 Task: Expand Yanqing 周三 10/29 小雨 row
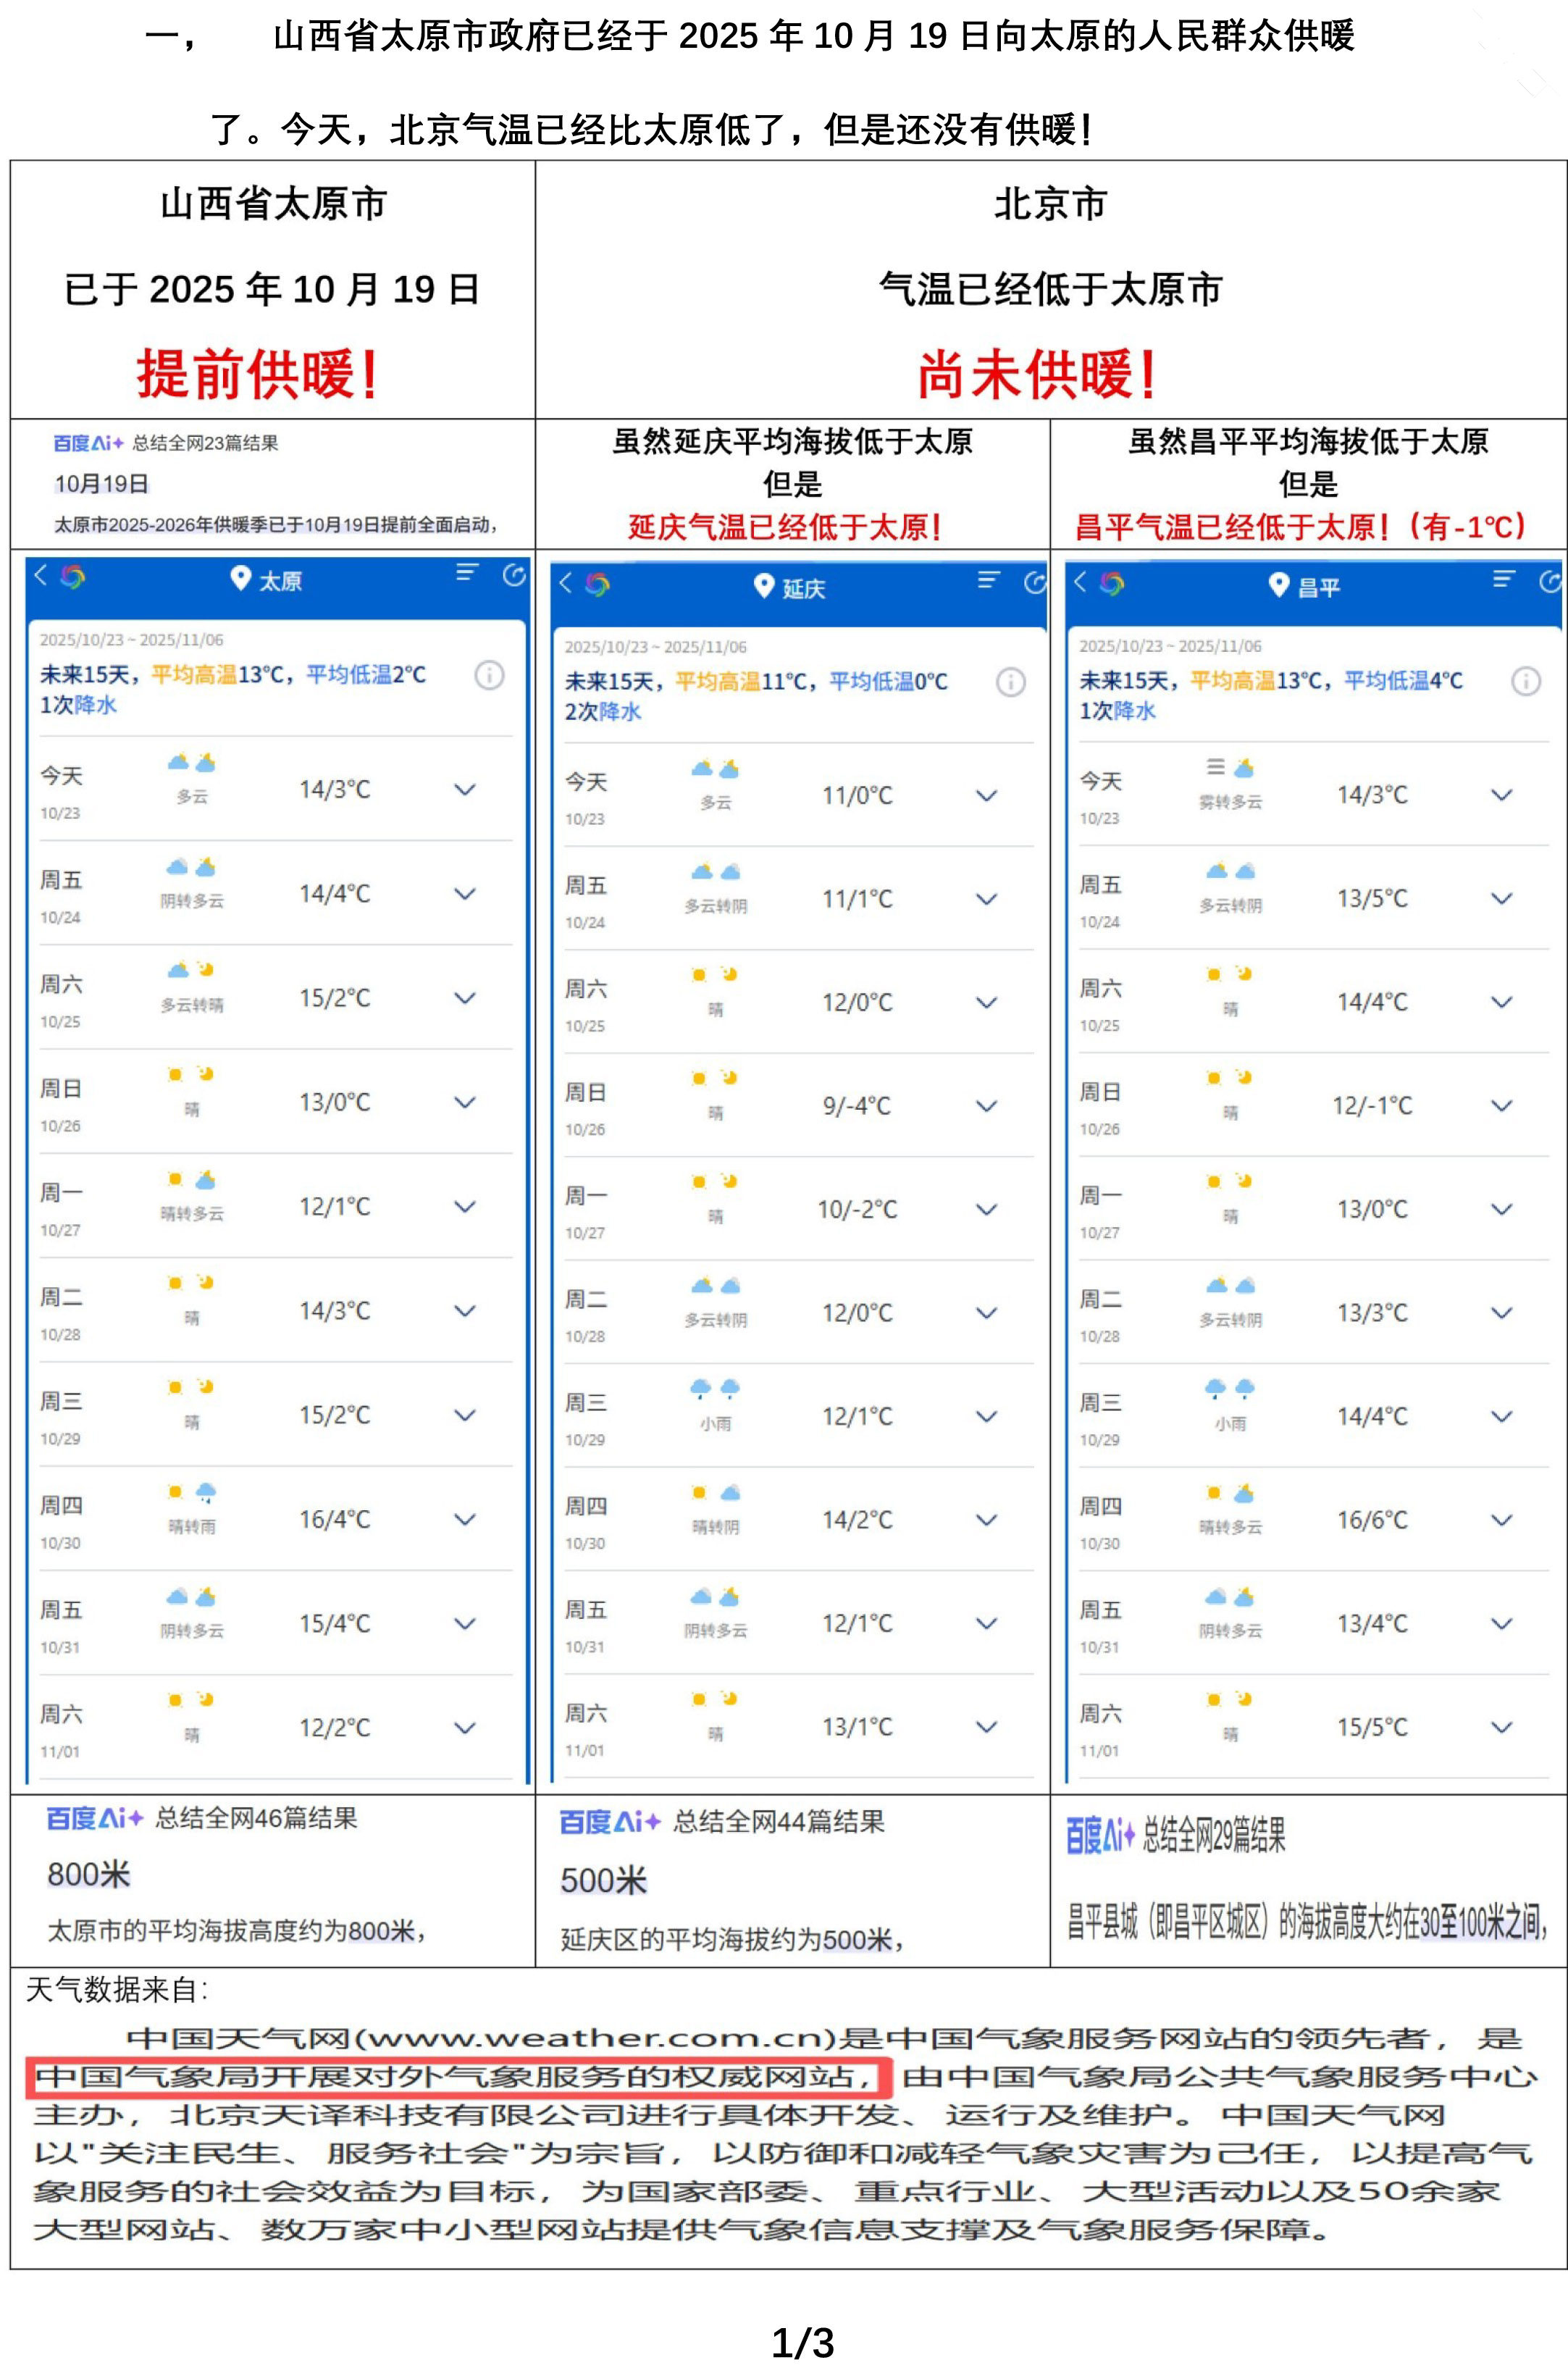(986, 1416)
